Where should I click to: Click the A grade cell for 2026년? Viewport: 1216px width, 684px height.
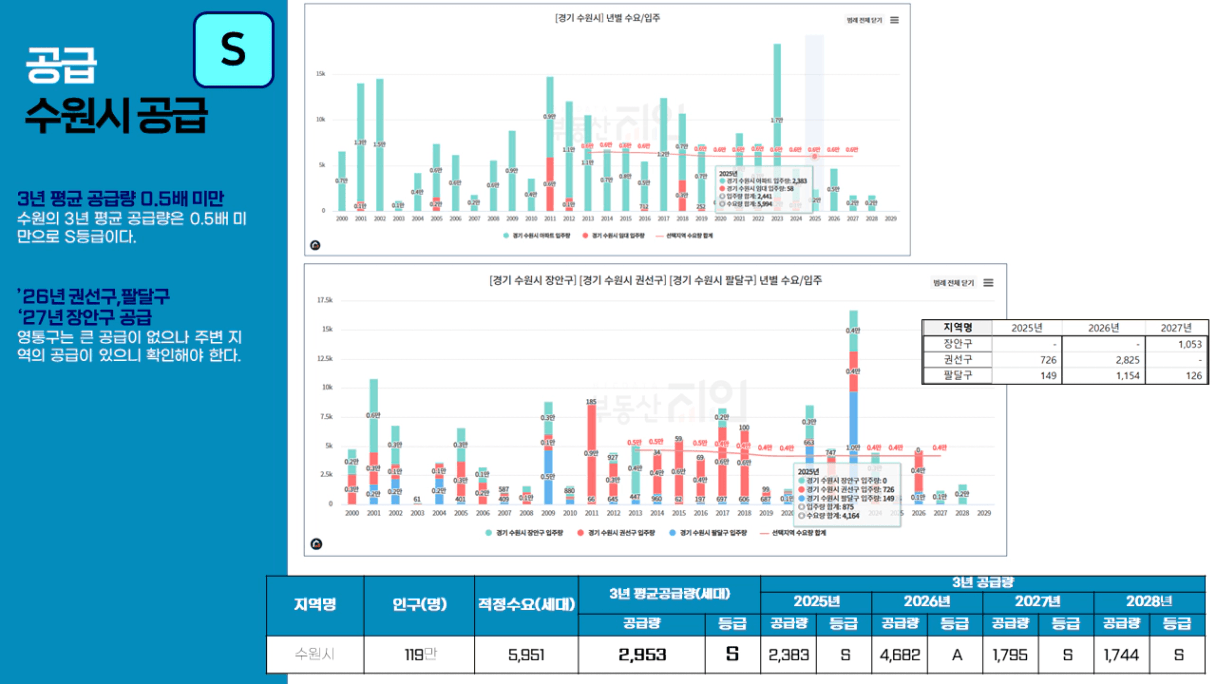(x=955, y=654)
